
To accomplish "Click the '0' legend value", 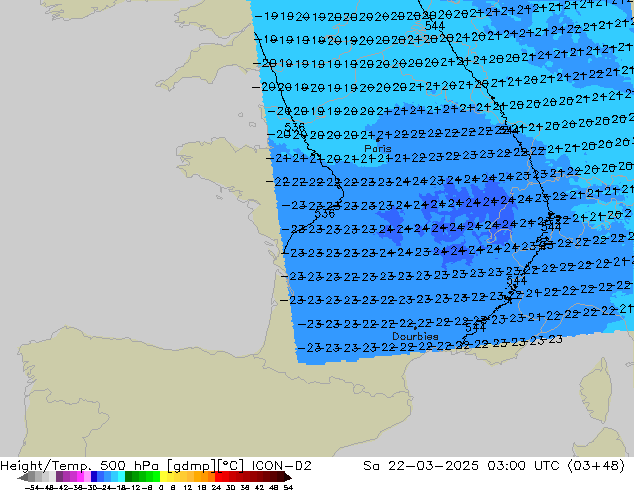I will [161, 488].
